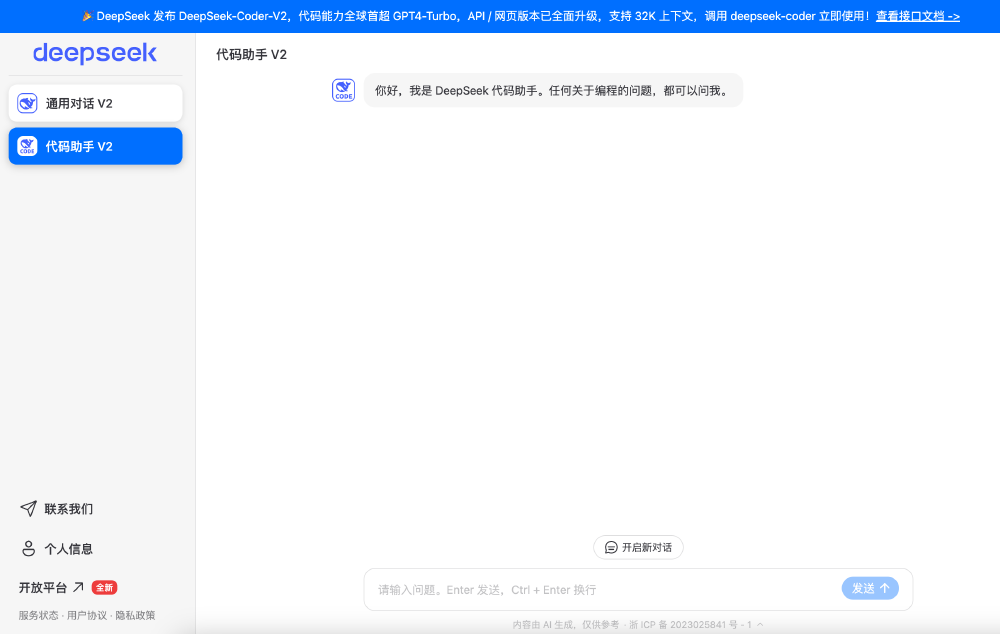
Task: Click the speech bubble icon inside 开启新对话 button
Action: tap(611, 547)
